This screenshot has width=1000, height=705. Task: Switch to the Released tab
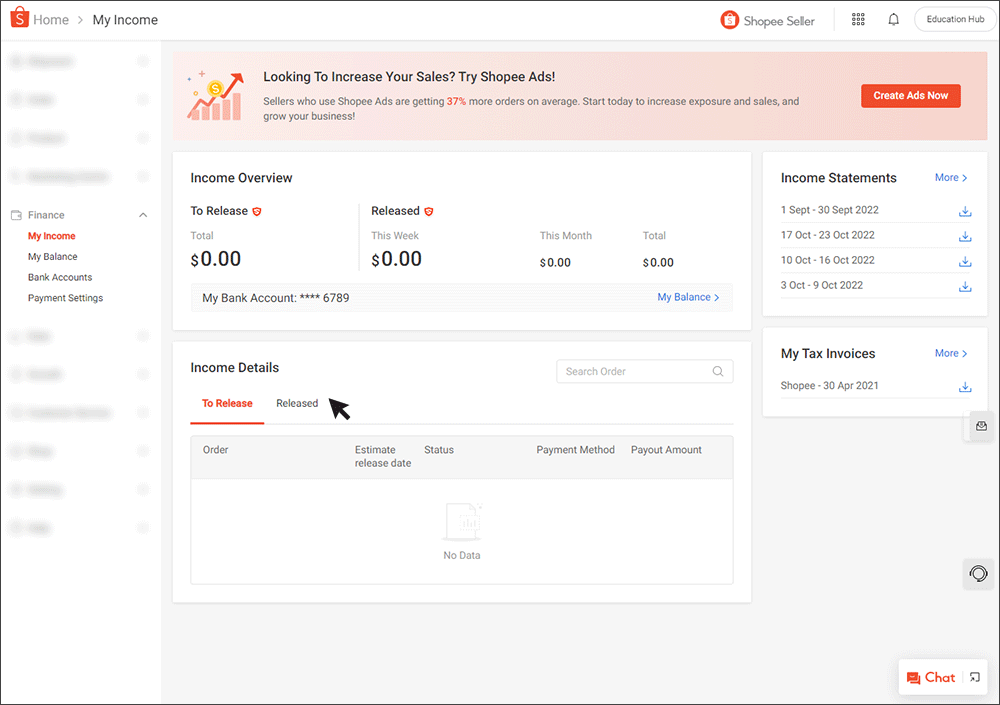pos(297,402)
